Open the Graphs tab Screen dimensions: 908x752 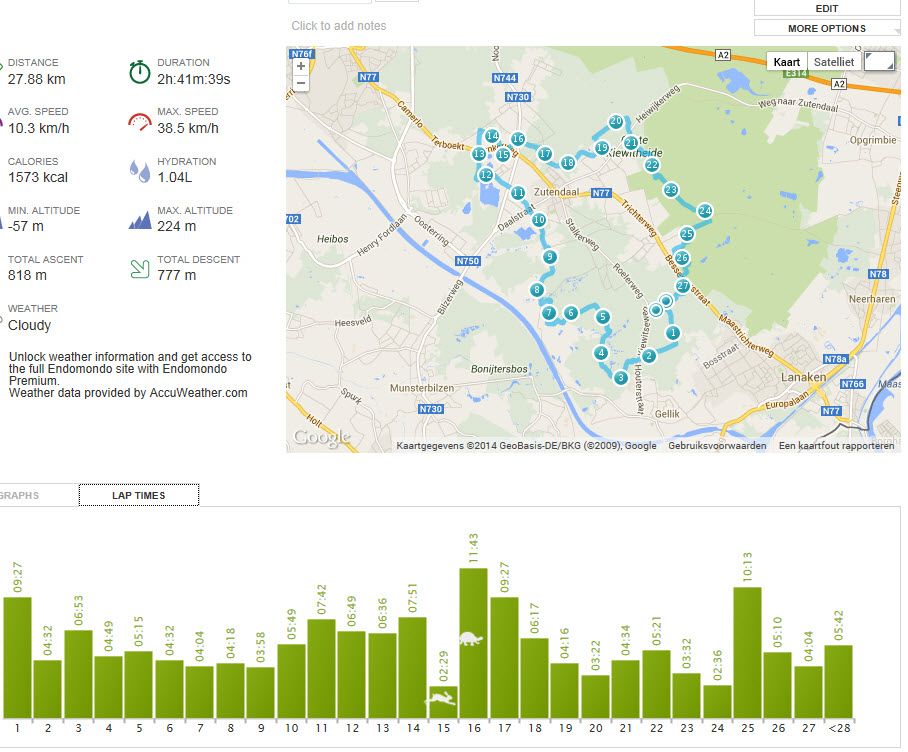(20, 495)
